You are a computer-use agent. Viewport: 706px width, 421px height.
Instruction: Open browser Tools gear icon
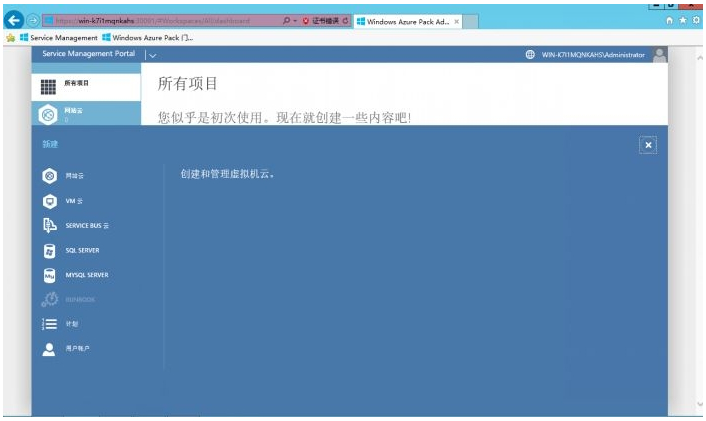697,20
